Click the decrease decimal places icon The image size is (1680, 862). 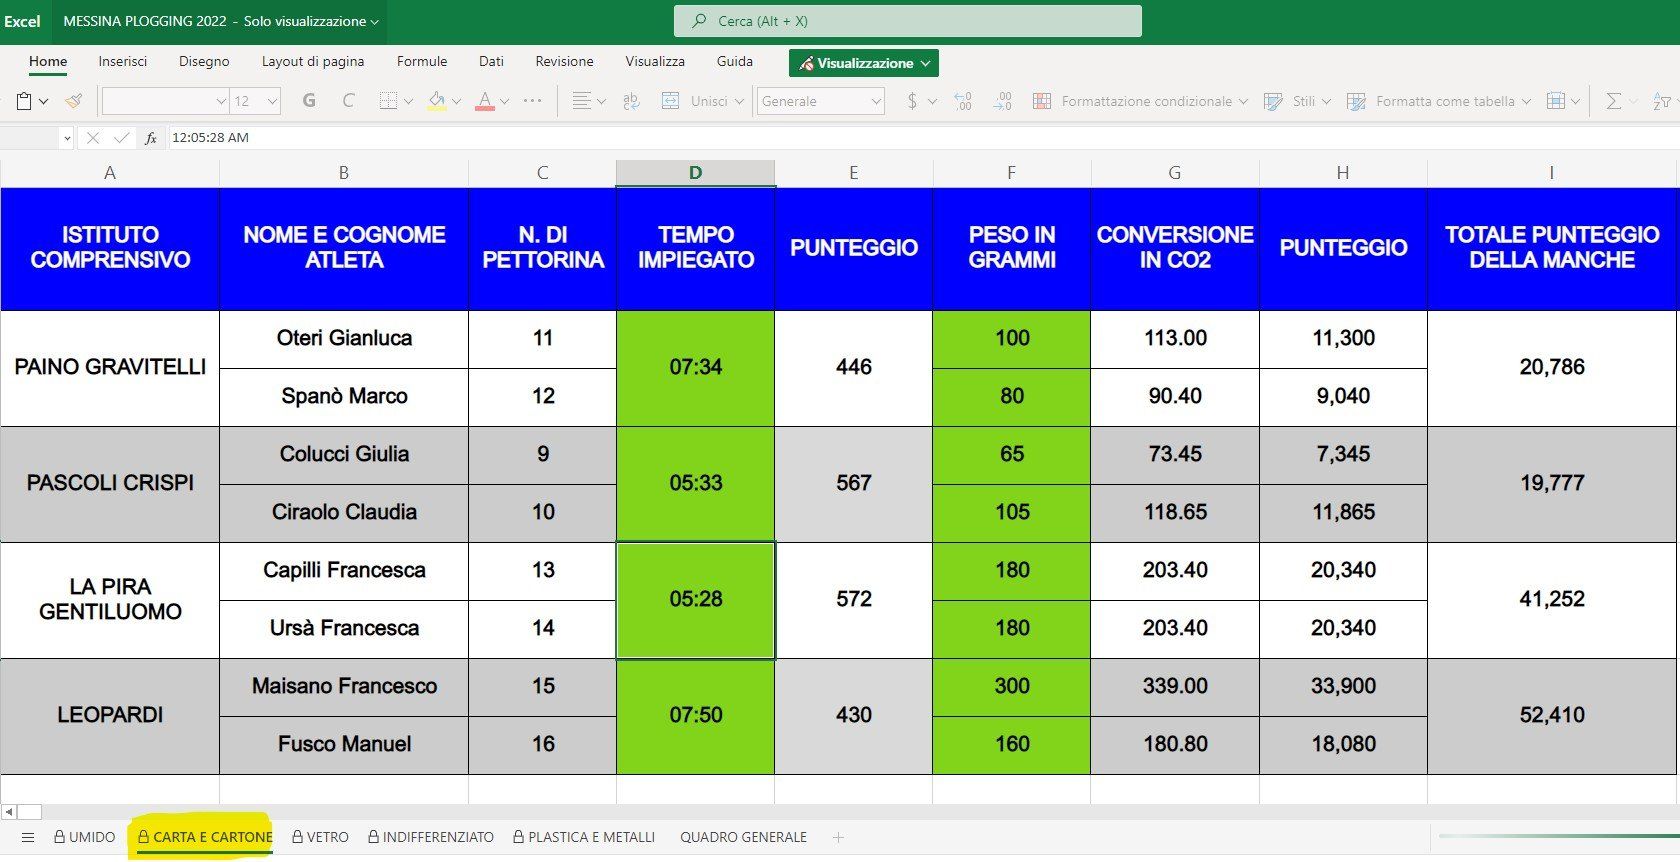tap(1002, 101)
